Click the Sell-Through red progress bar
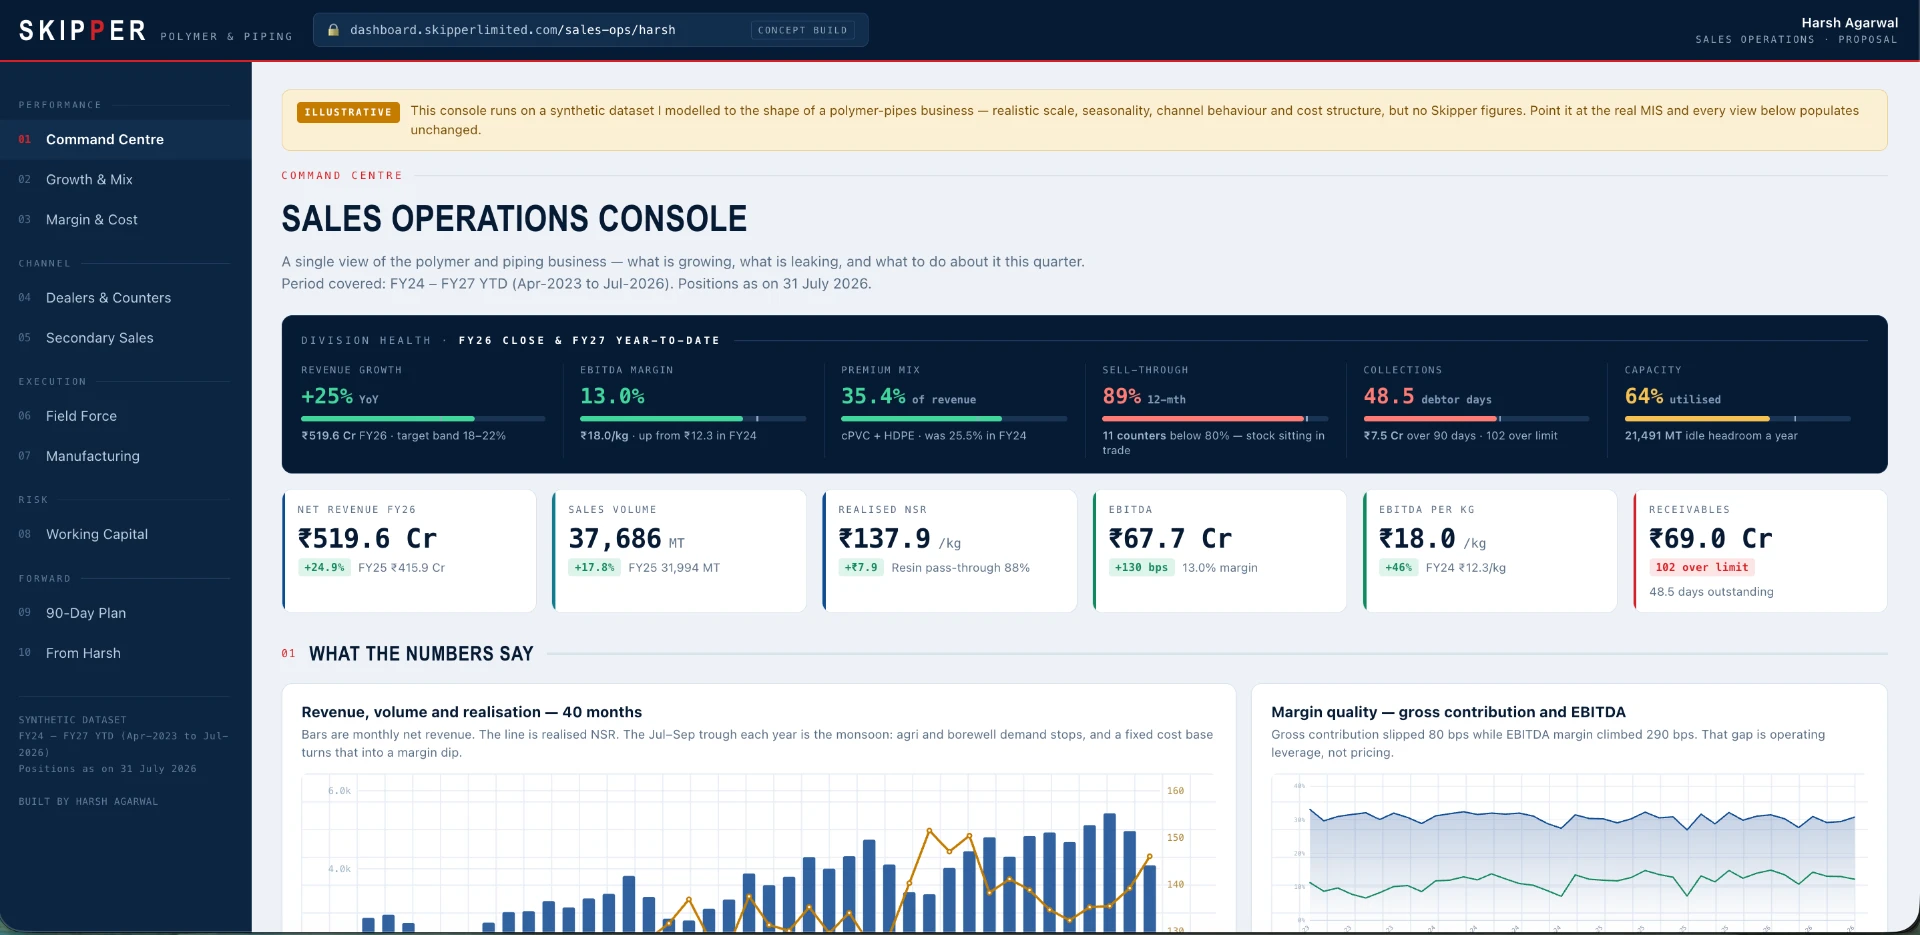 1215,418
